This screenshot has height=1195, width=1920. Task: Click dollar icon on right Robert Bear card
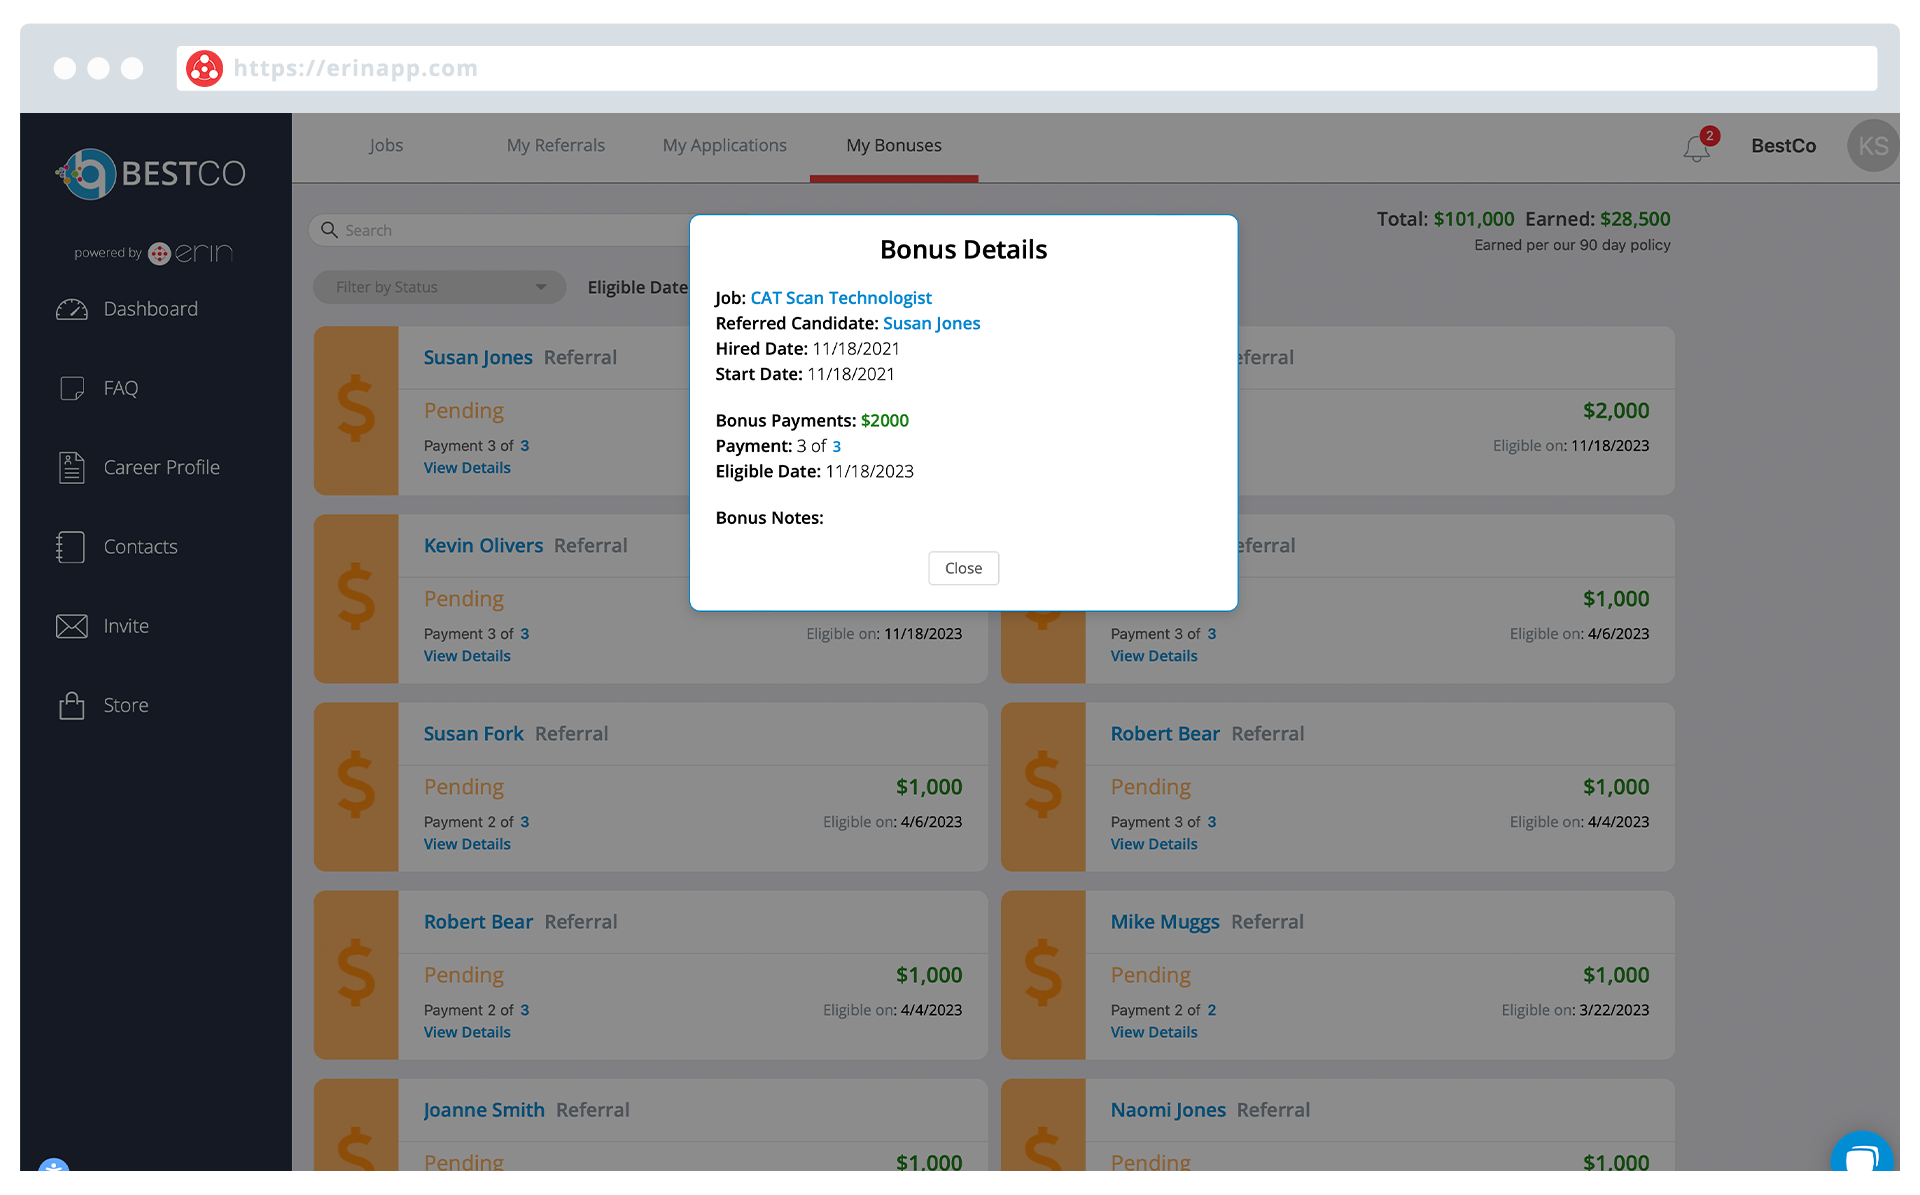tap(1043, 786)
